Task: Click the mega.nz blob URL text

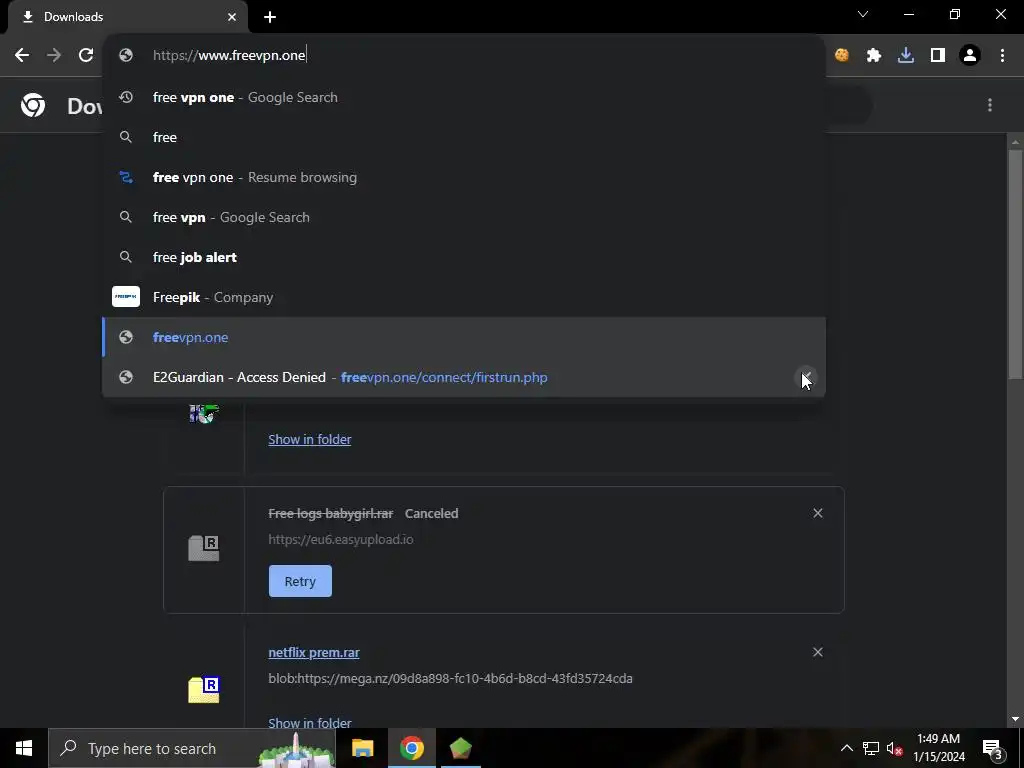Action: [451, 679]
